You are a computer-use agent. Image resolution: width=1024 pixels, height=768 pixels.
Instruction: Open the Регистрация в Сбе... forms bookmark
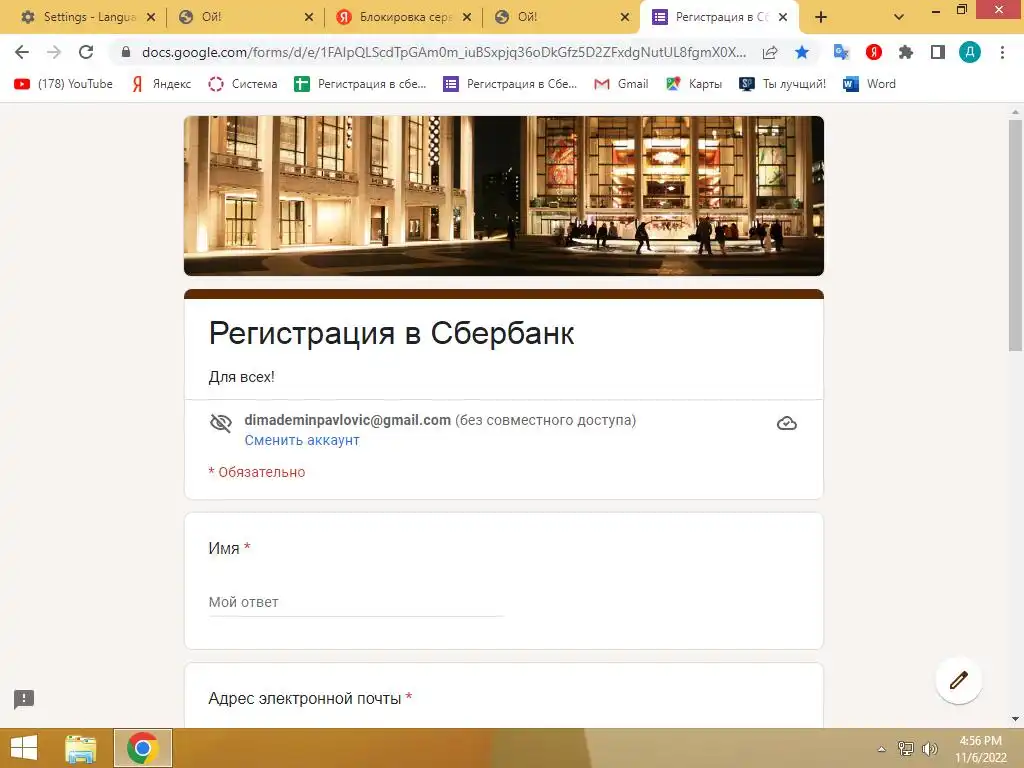click(510, 84)
